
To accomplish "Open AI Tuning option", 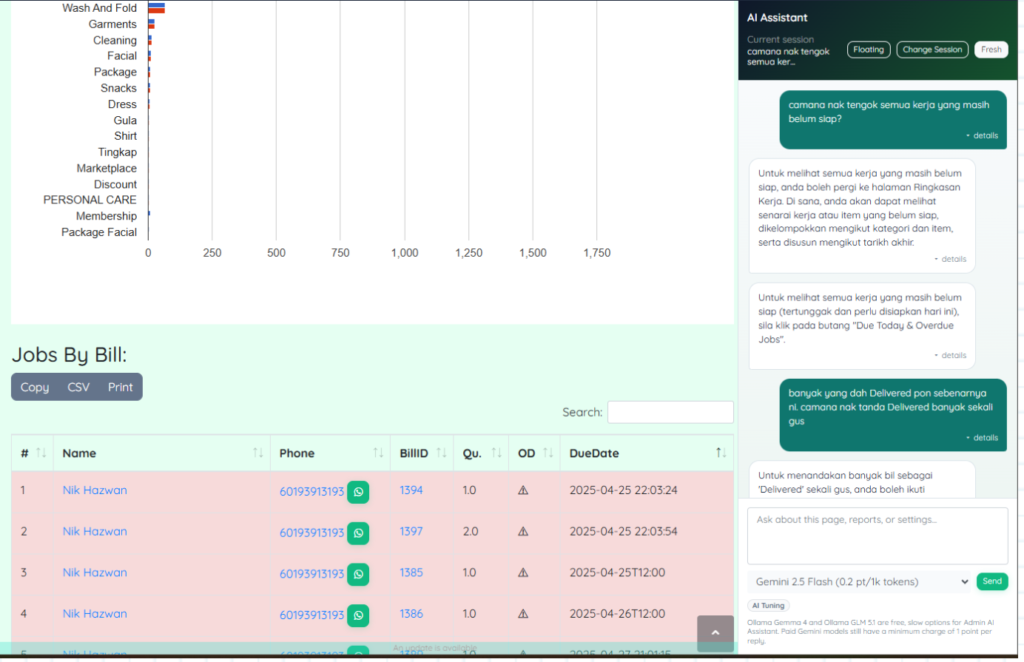I will [x=768, y=605].
